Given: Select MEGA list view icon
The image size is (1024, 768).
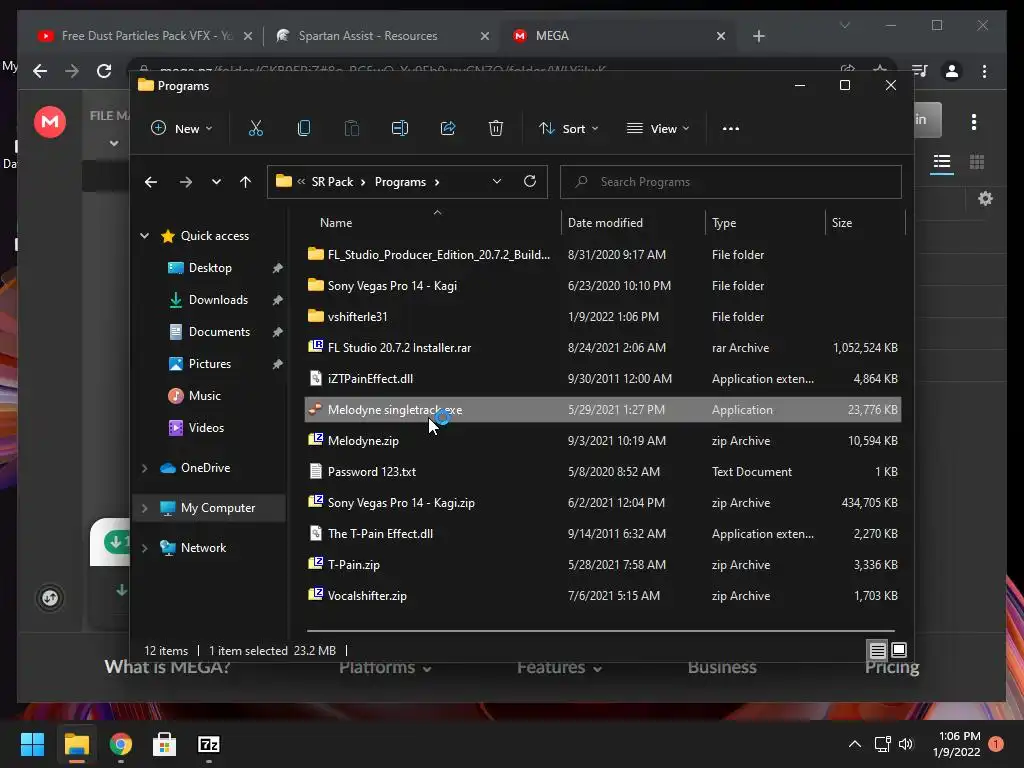Looking at the screenshot, I should pyautogui.click(x=942, y=162).
